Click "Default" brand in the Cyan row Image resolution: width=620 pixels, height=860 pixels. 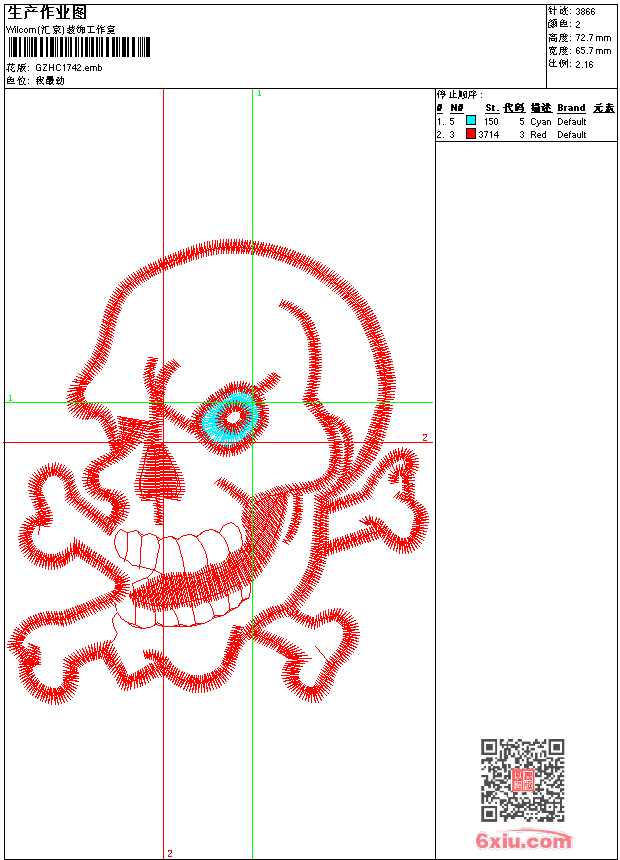(x=572, y=122)
